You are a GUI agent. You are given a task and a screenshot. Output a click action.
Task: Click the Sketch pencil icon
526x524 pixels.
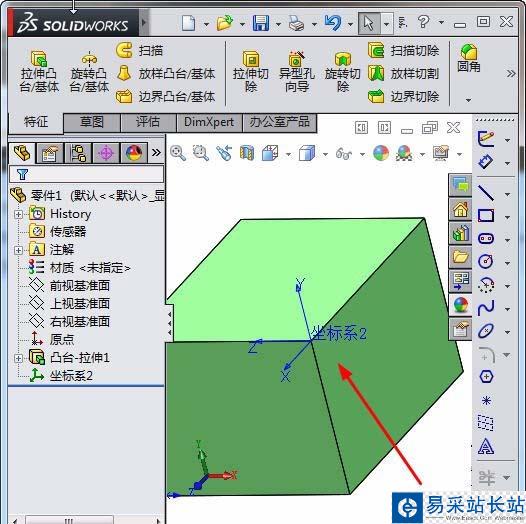point(486,139)
